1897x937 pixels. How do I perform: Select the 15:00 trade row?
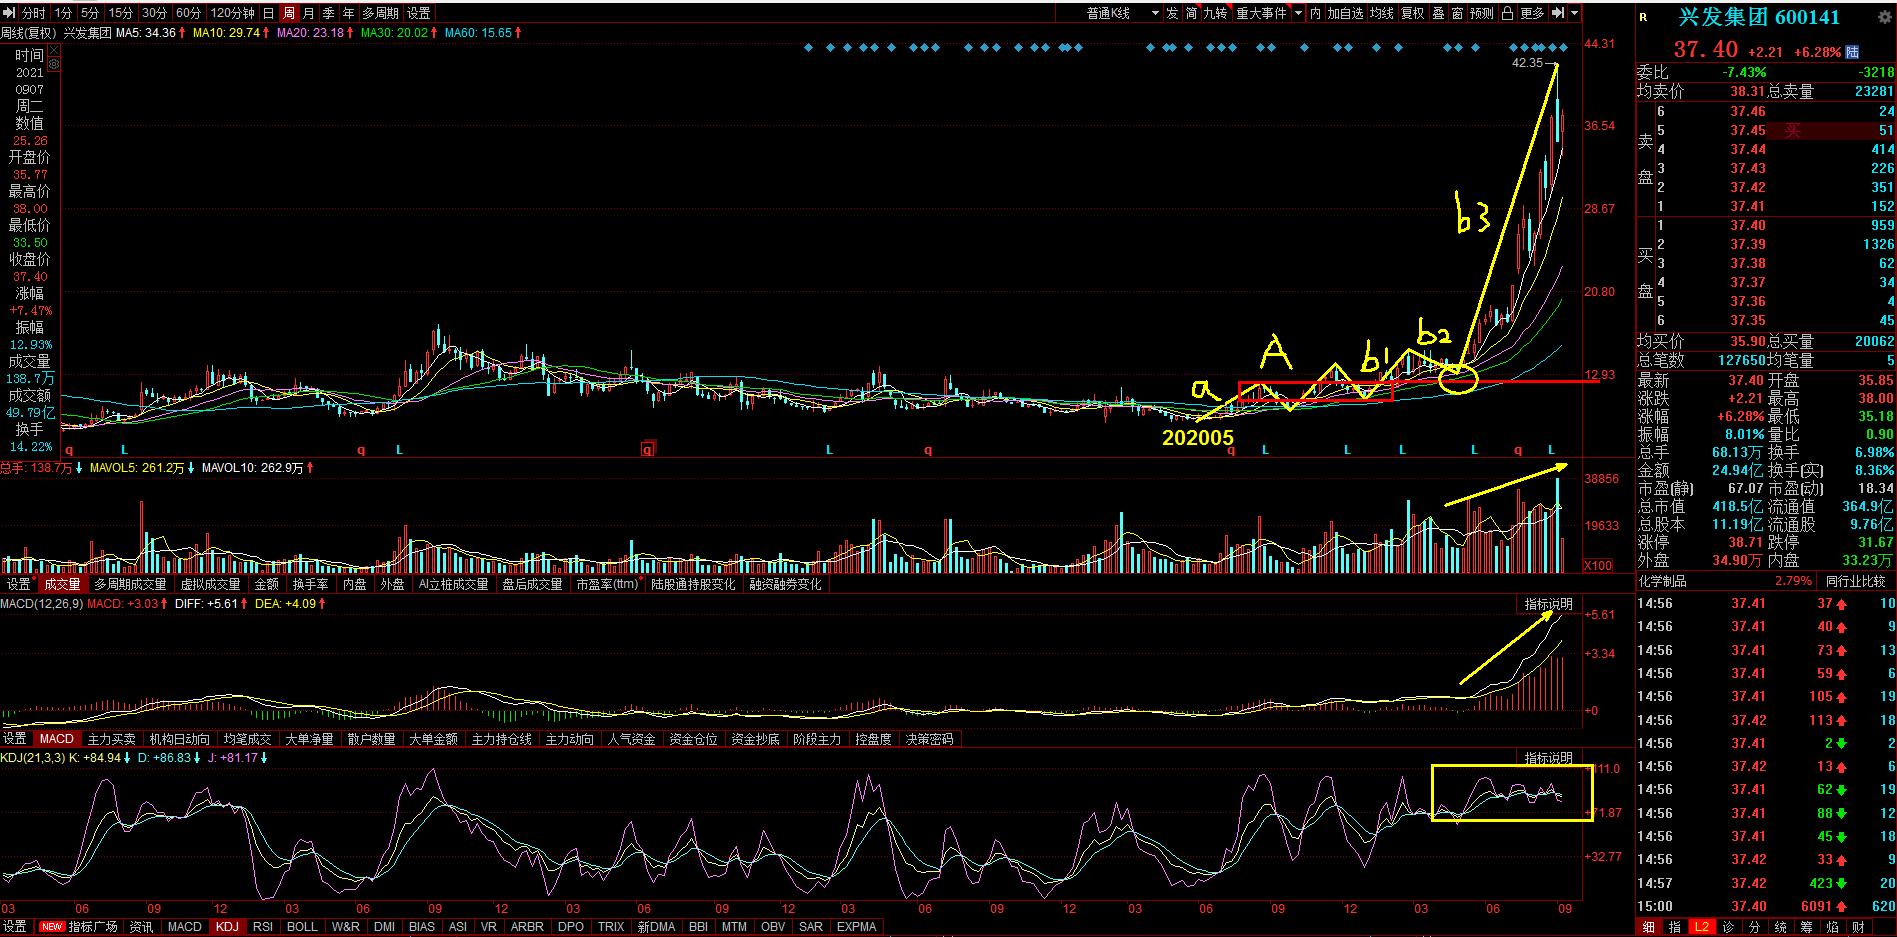click(1766, 906)
